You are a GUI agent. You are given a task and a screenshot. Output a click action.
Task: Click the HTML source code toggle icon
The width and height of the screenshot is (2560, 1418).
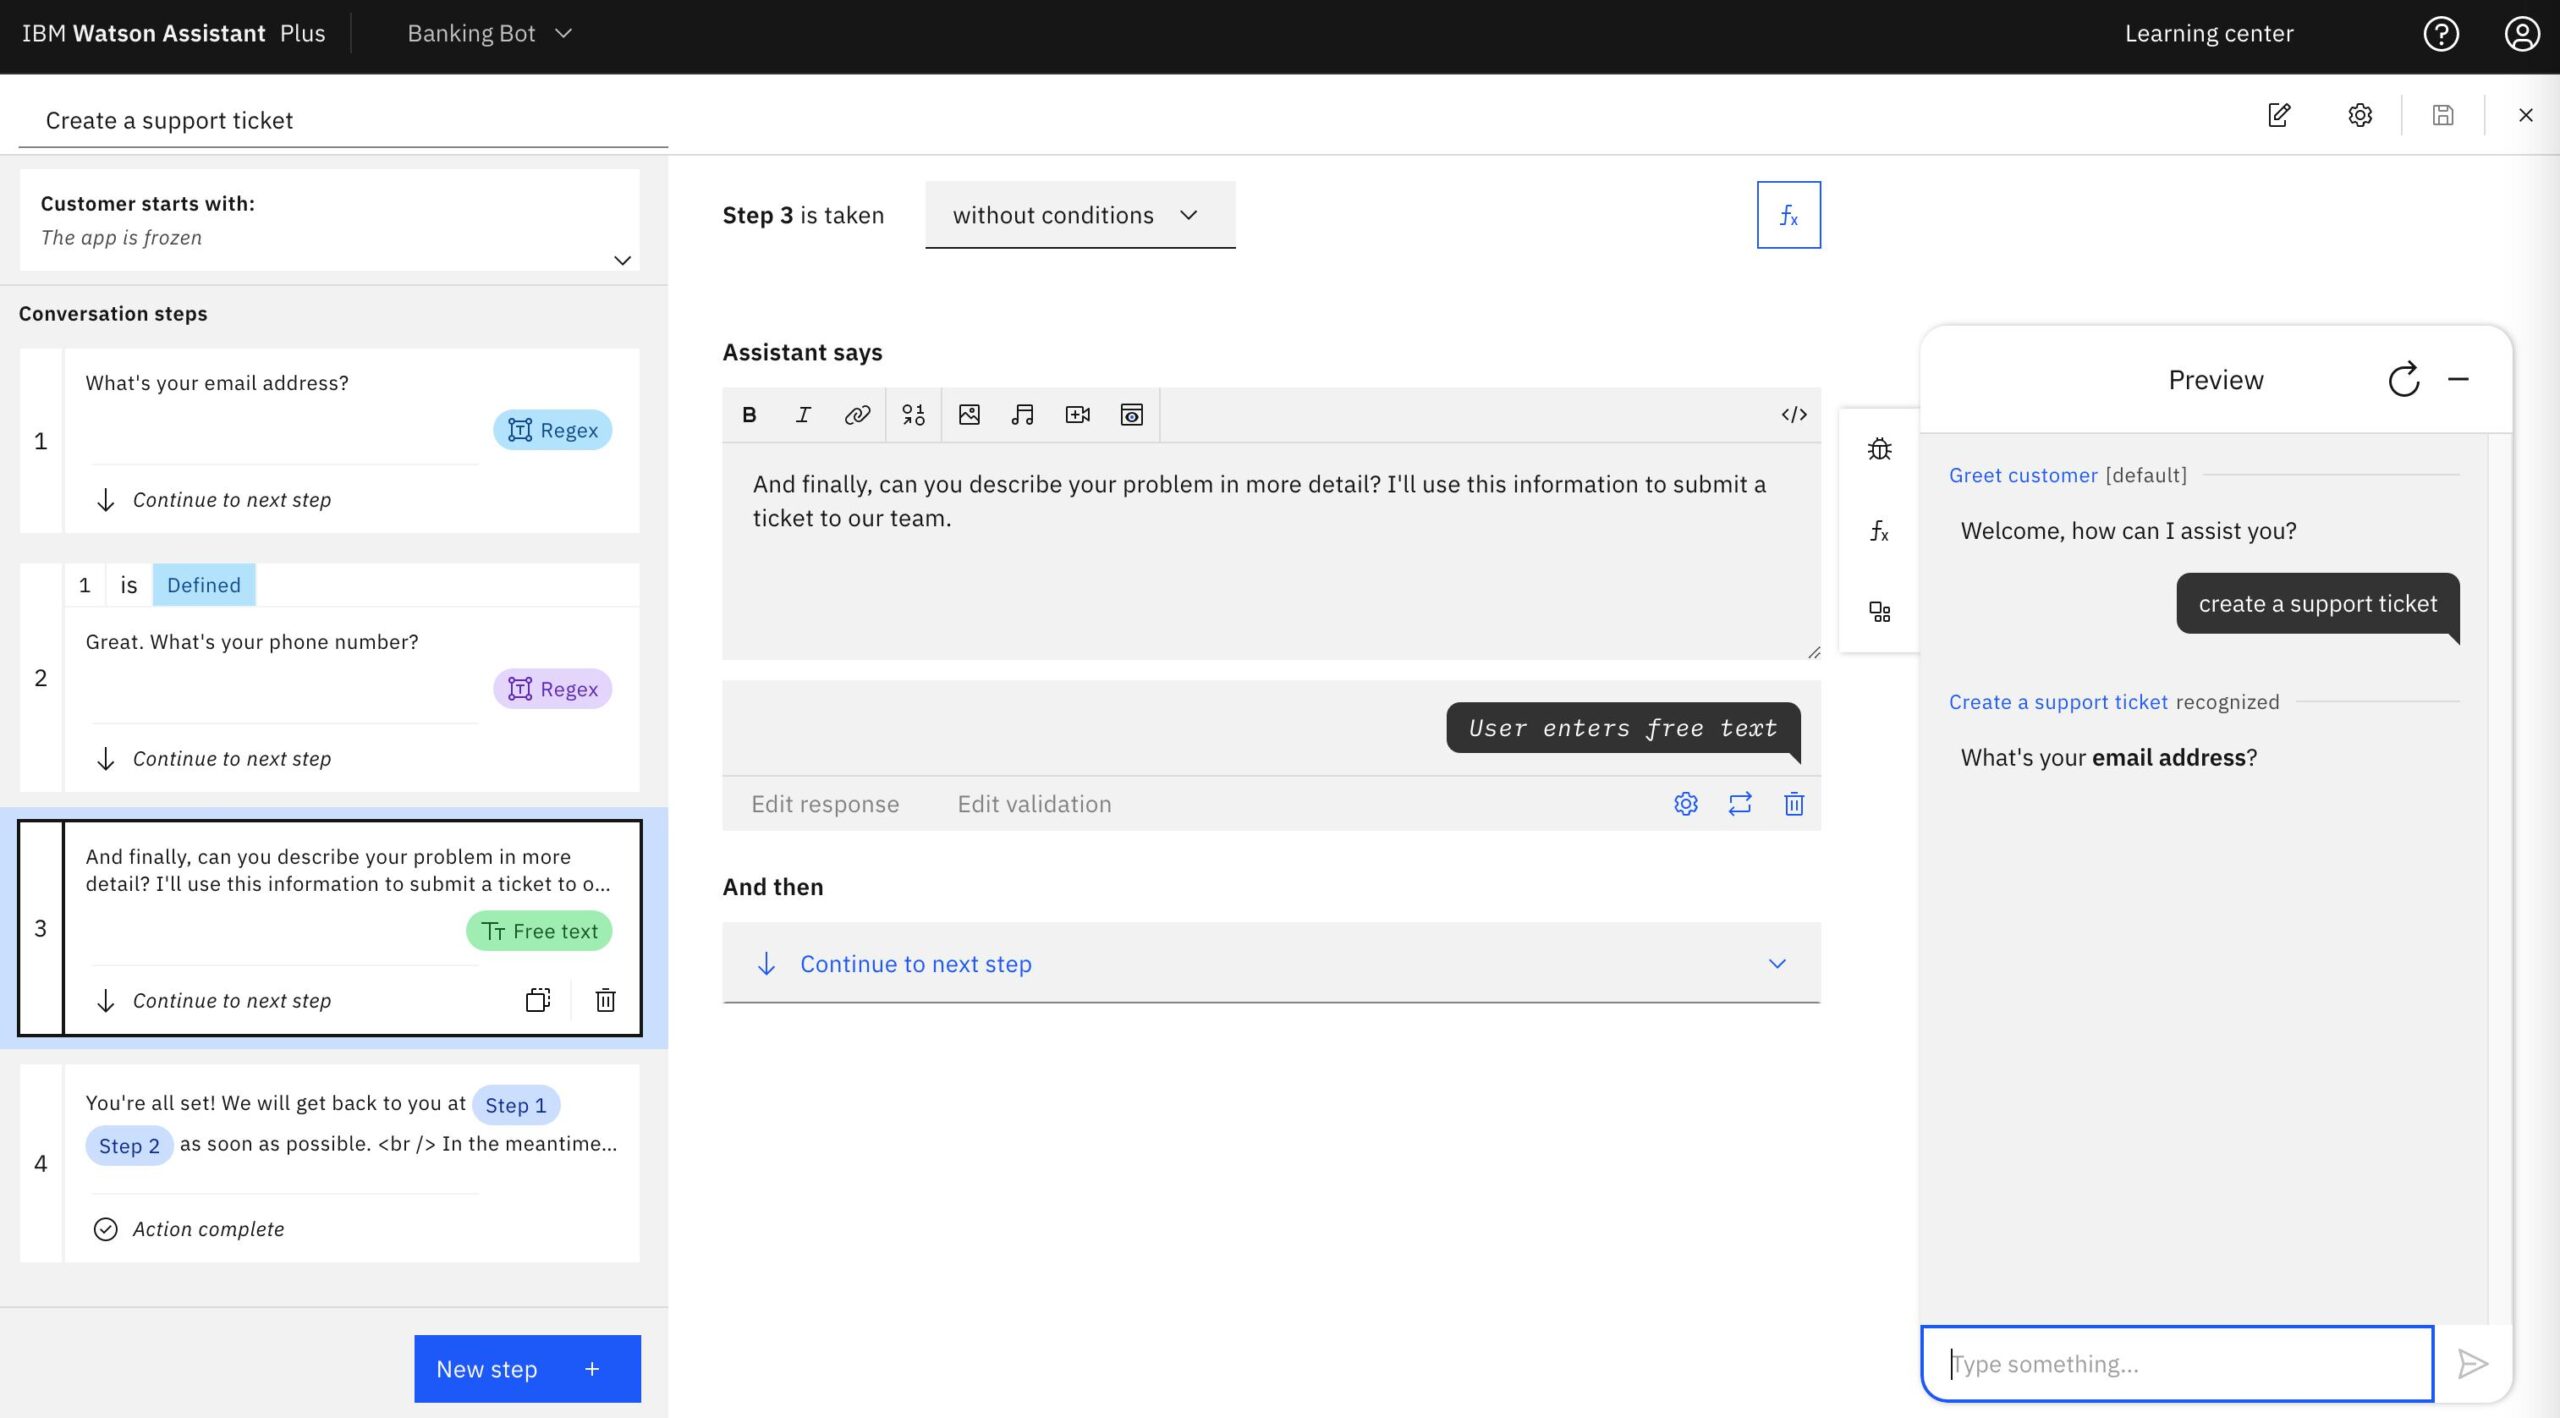(1792, 414)
